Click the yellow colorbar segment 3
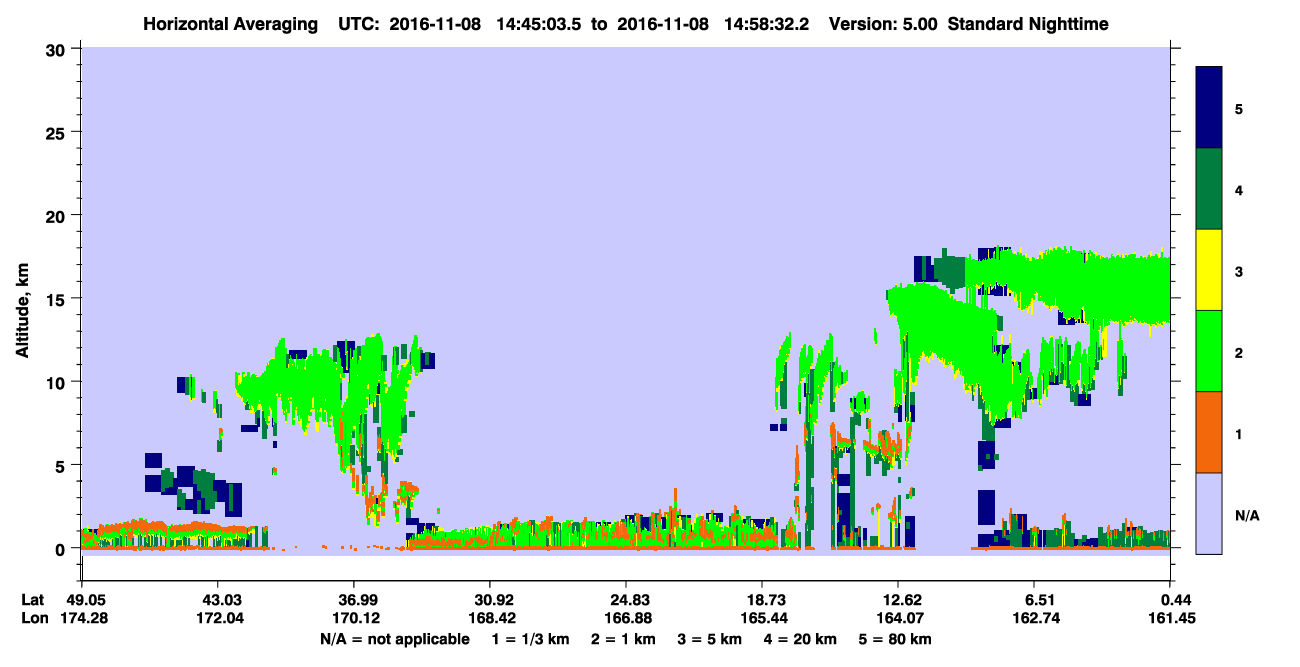 (x=1209, y=270)
